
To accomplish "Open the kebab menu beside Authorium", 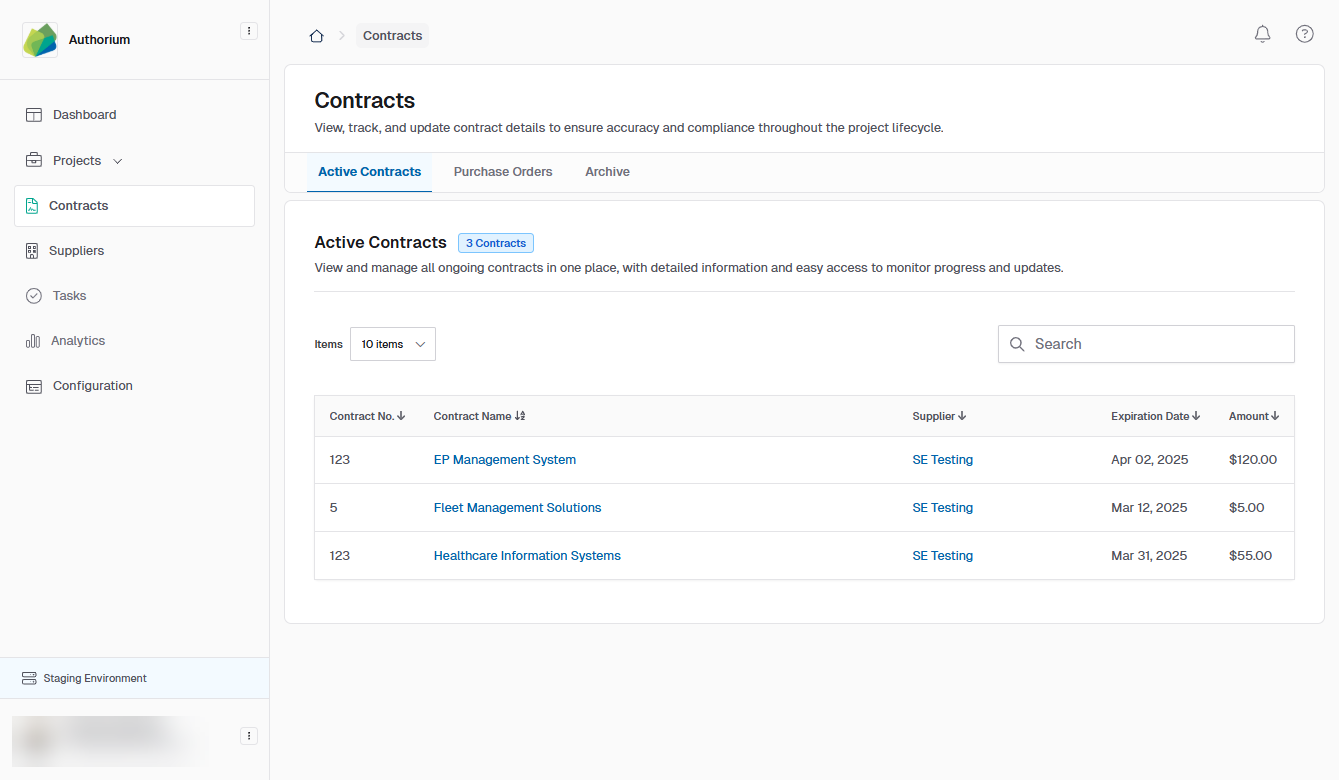I will click(x=249, y=31).
